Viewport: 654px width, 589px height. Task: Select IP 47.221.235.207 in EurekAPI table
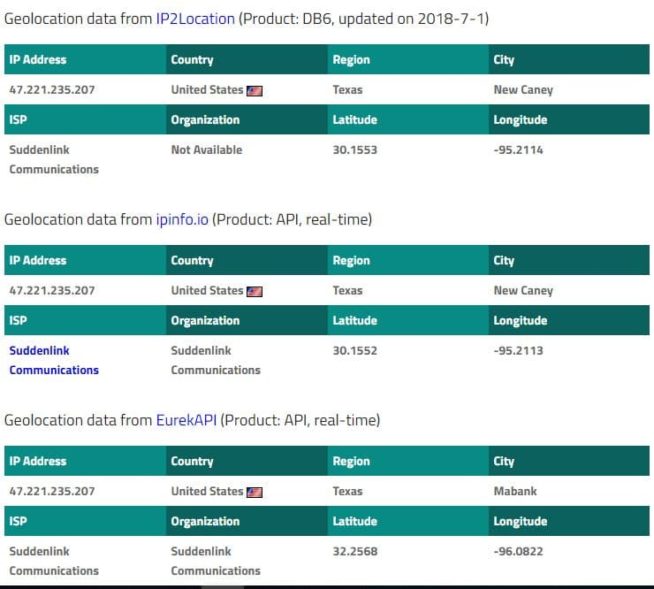click(x=52, y=491)
